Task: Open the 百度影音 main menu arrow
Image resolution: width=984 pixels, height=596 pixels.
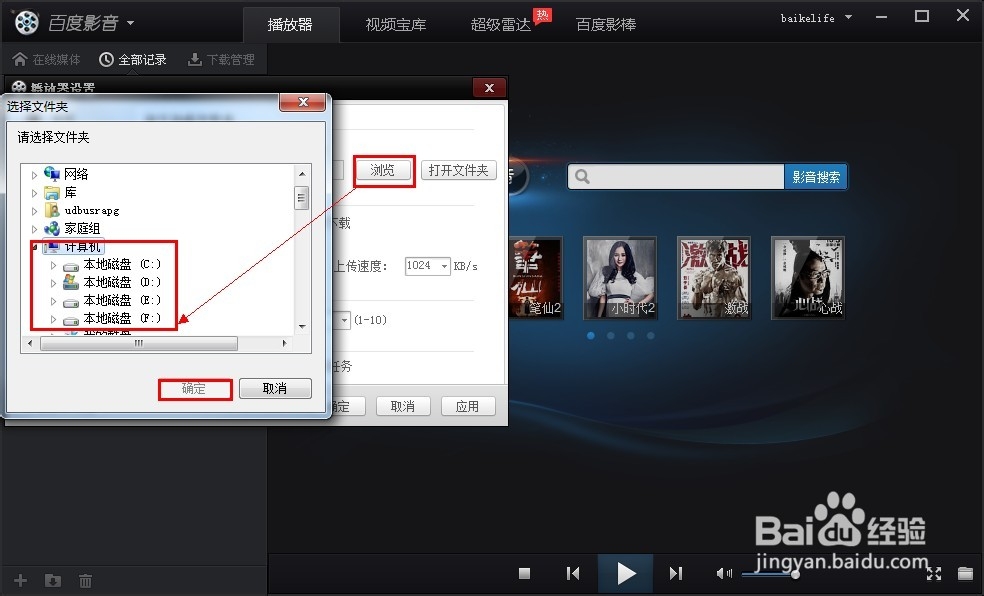Action: tap(131, 23)
